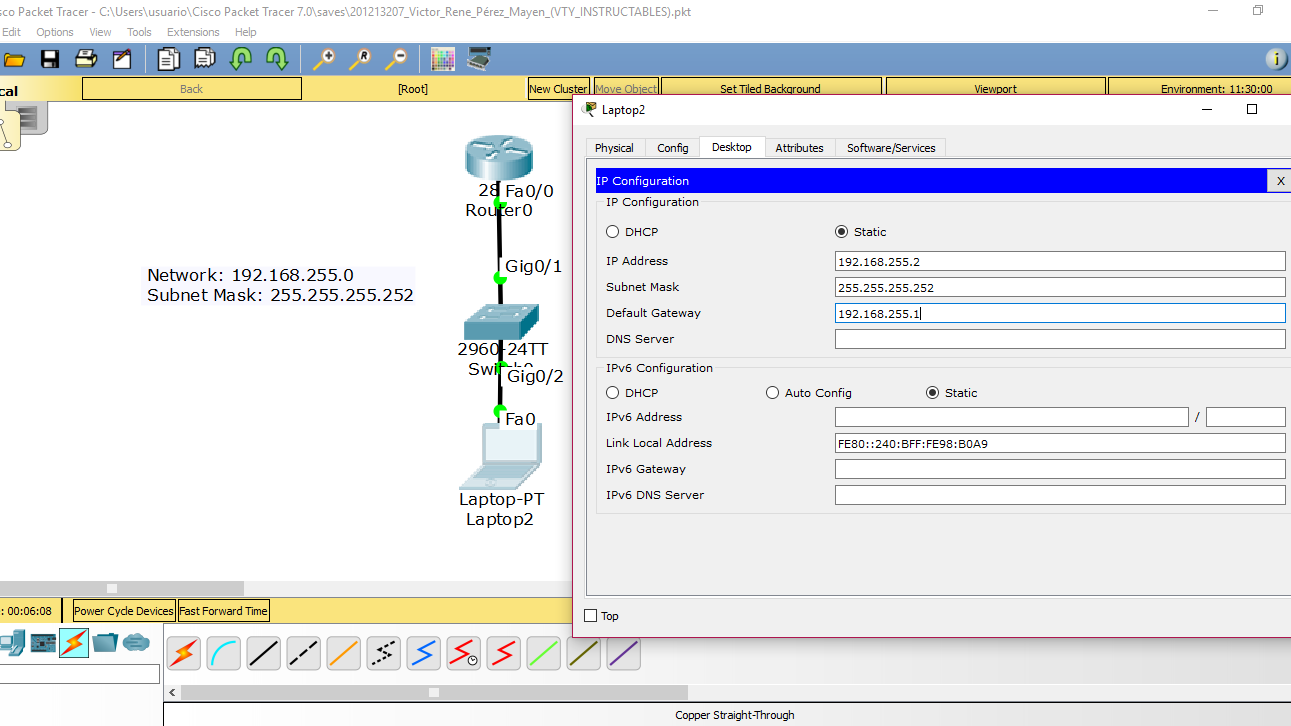The width and height of the screenshot is (1291, 726).
Task: Select the cyan console cable
Action: tap(224, 653)
